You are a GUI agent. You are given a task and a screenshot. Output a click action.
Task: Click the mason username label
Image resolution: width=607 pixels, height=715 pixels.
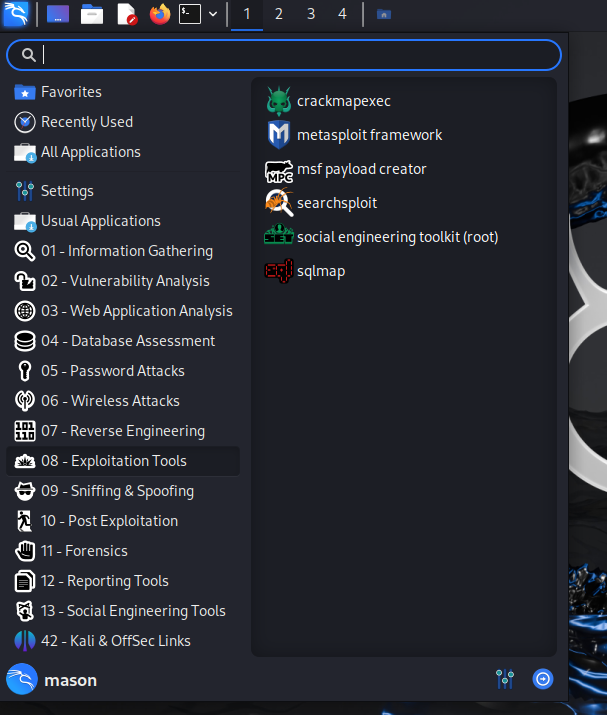pos(71,680)
